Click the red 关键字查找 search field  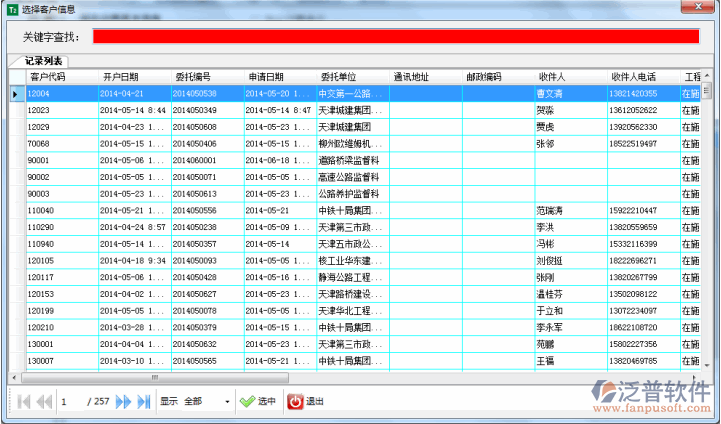(x=395, y=36)
